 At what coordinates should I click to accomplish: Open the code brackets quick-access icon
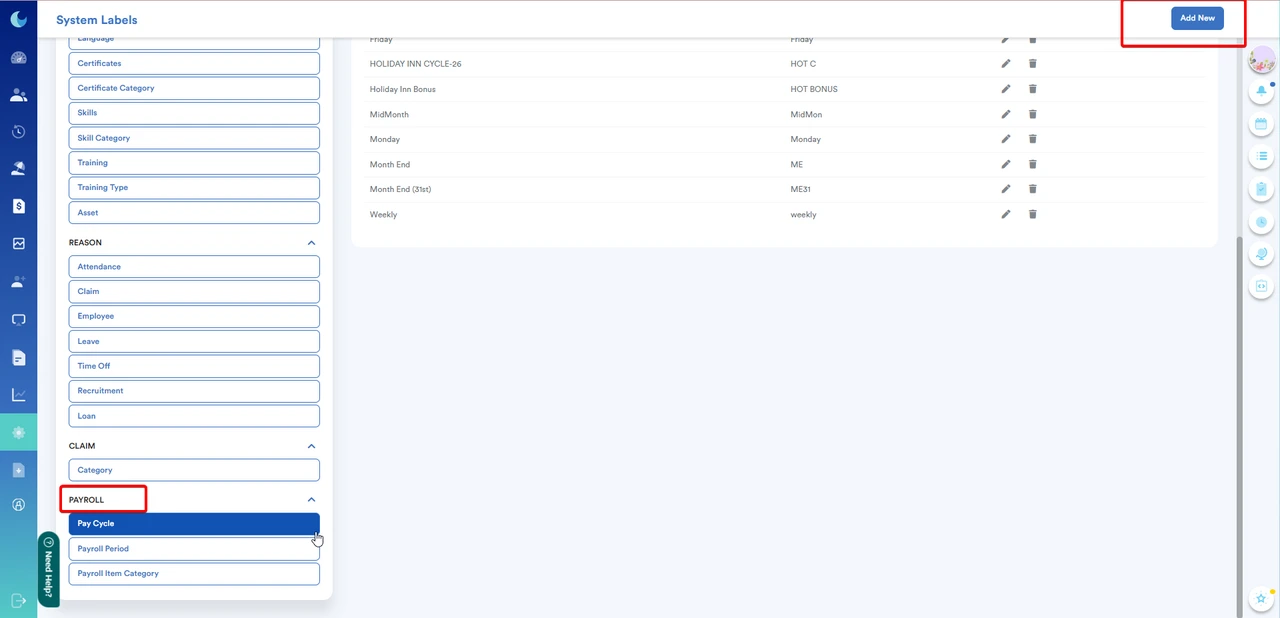pyautogui.click(x=1261, y=286)
